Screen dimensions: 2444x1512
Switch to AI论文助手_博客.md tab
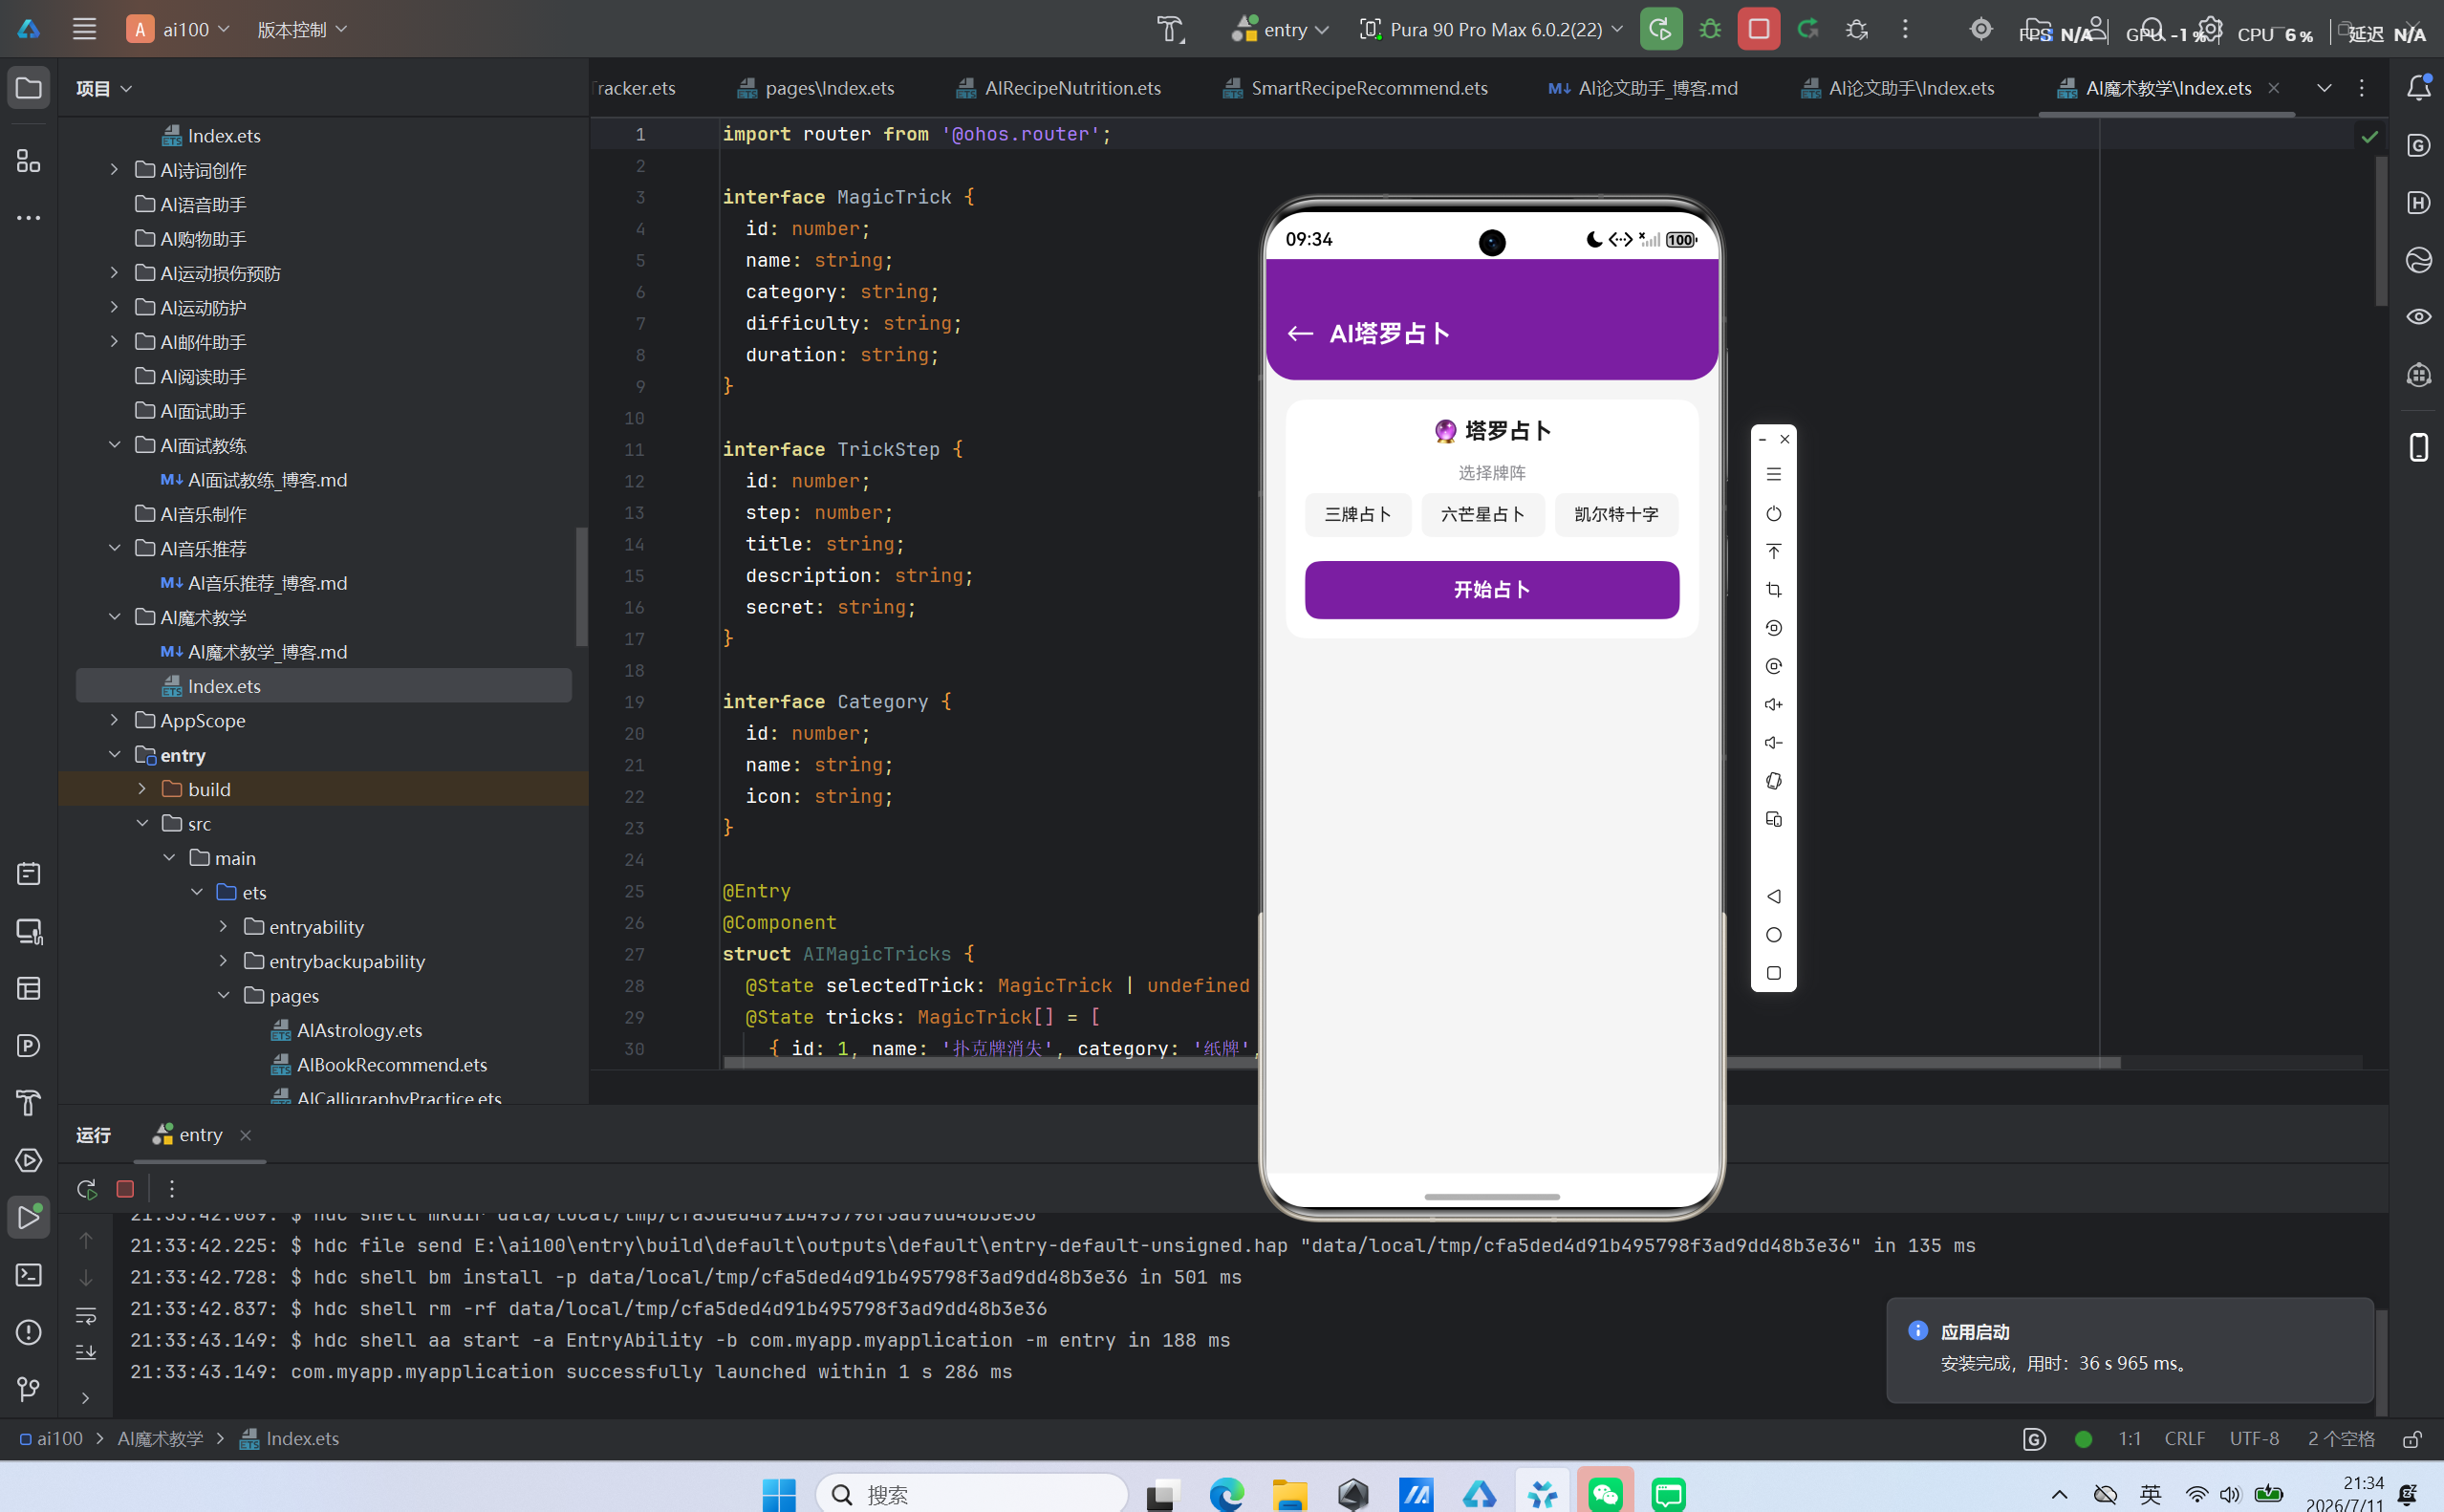tap(1643, 88)
